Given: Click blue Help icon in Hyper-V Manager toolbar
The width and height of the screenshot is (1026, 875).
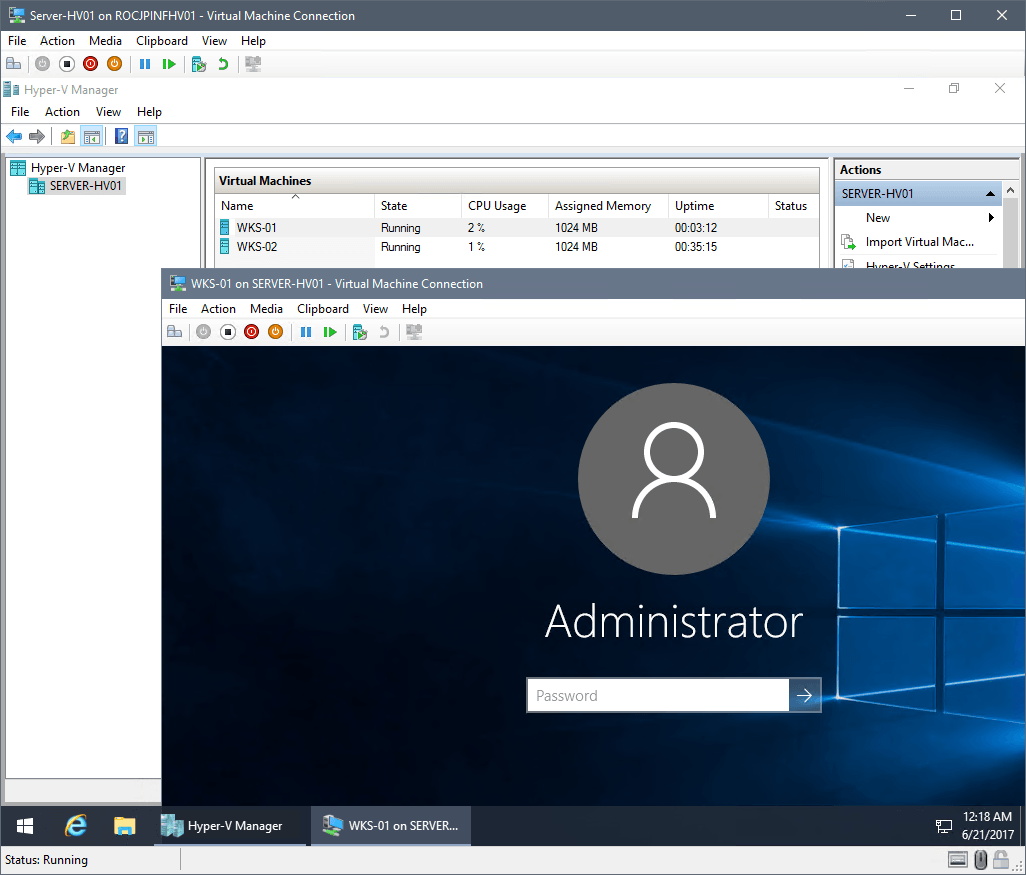Looking at the screenshot, I should (122, 137).
